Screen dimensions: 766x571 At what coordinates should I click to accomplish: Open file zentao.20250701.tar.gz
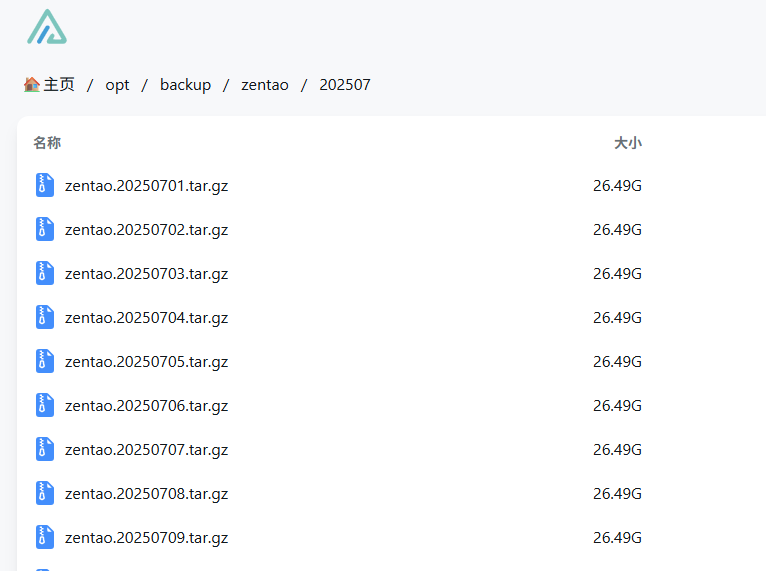[x=147, y=186]
